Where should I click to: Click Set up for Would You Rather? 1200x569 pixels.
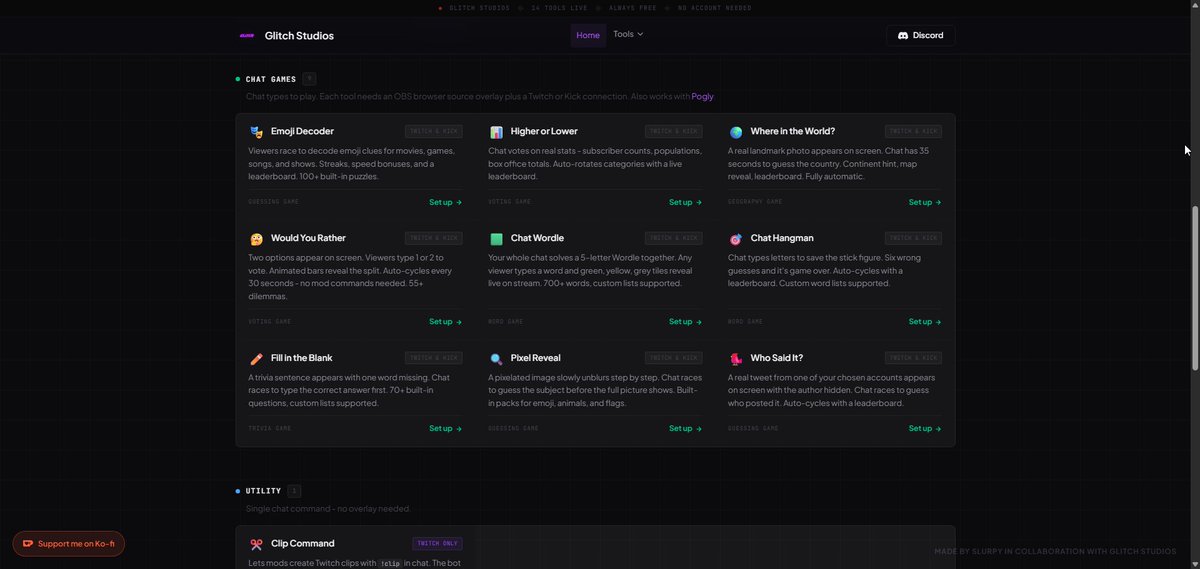coord(445,322)
